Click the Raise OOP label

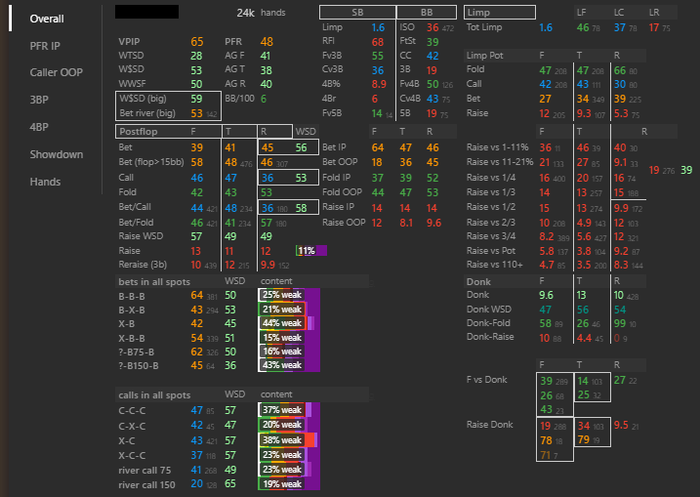pyautogui.click(x=344, y=222)
